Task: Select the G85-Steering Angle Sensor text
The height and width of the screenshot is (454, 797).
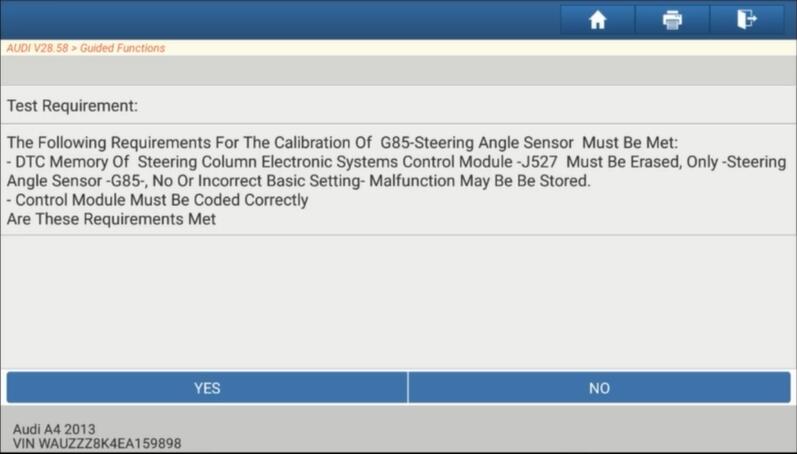Action: pyautogui.click(x=477, y=142)
